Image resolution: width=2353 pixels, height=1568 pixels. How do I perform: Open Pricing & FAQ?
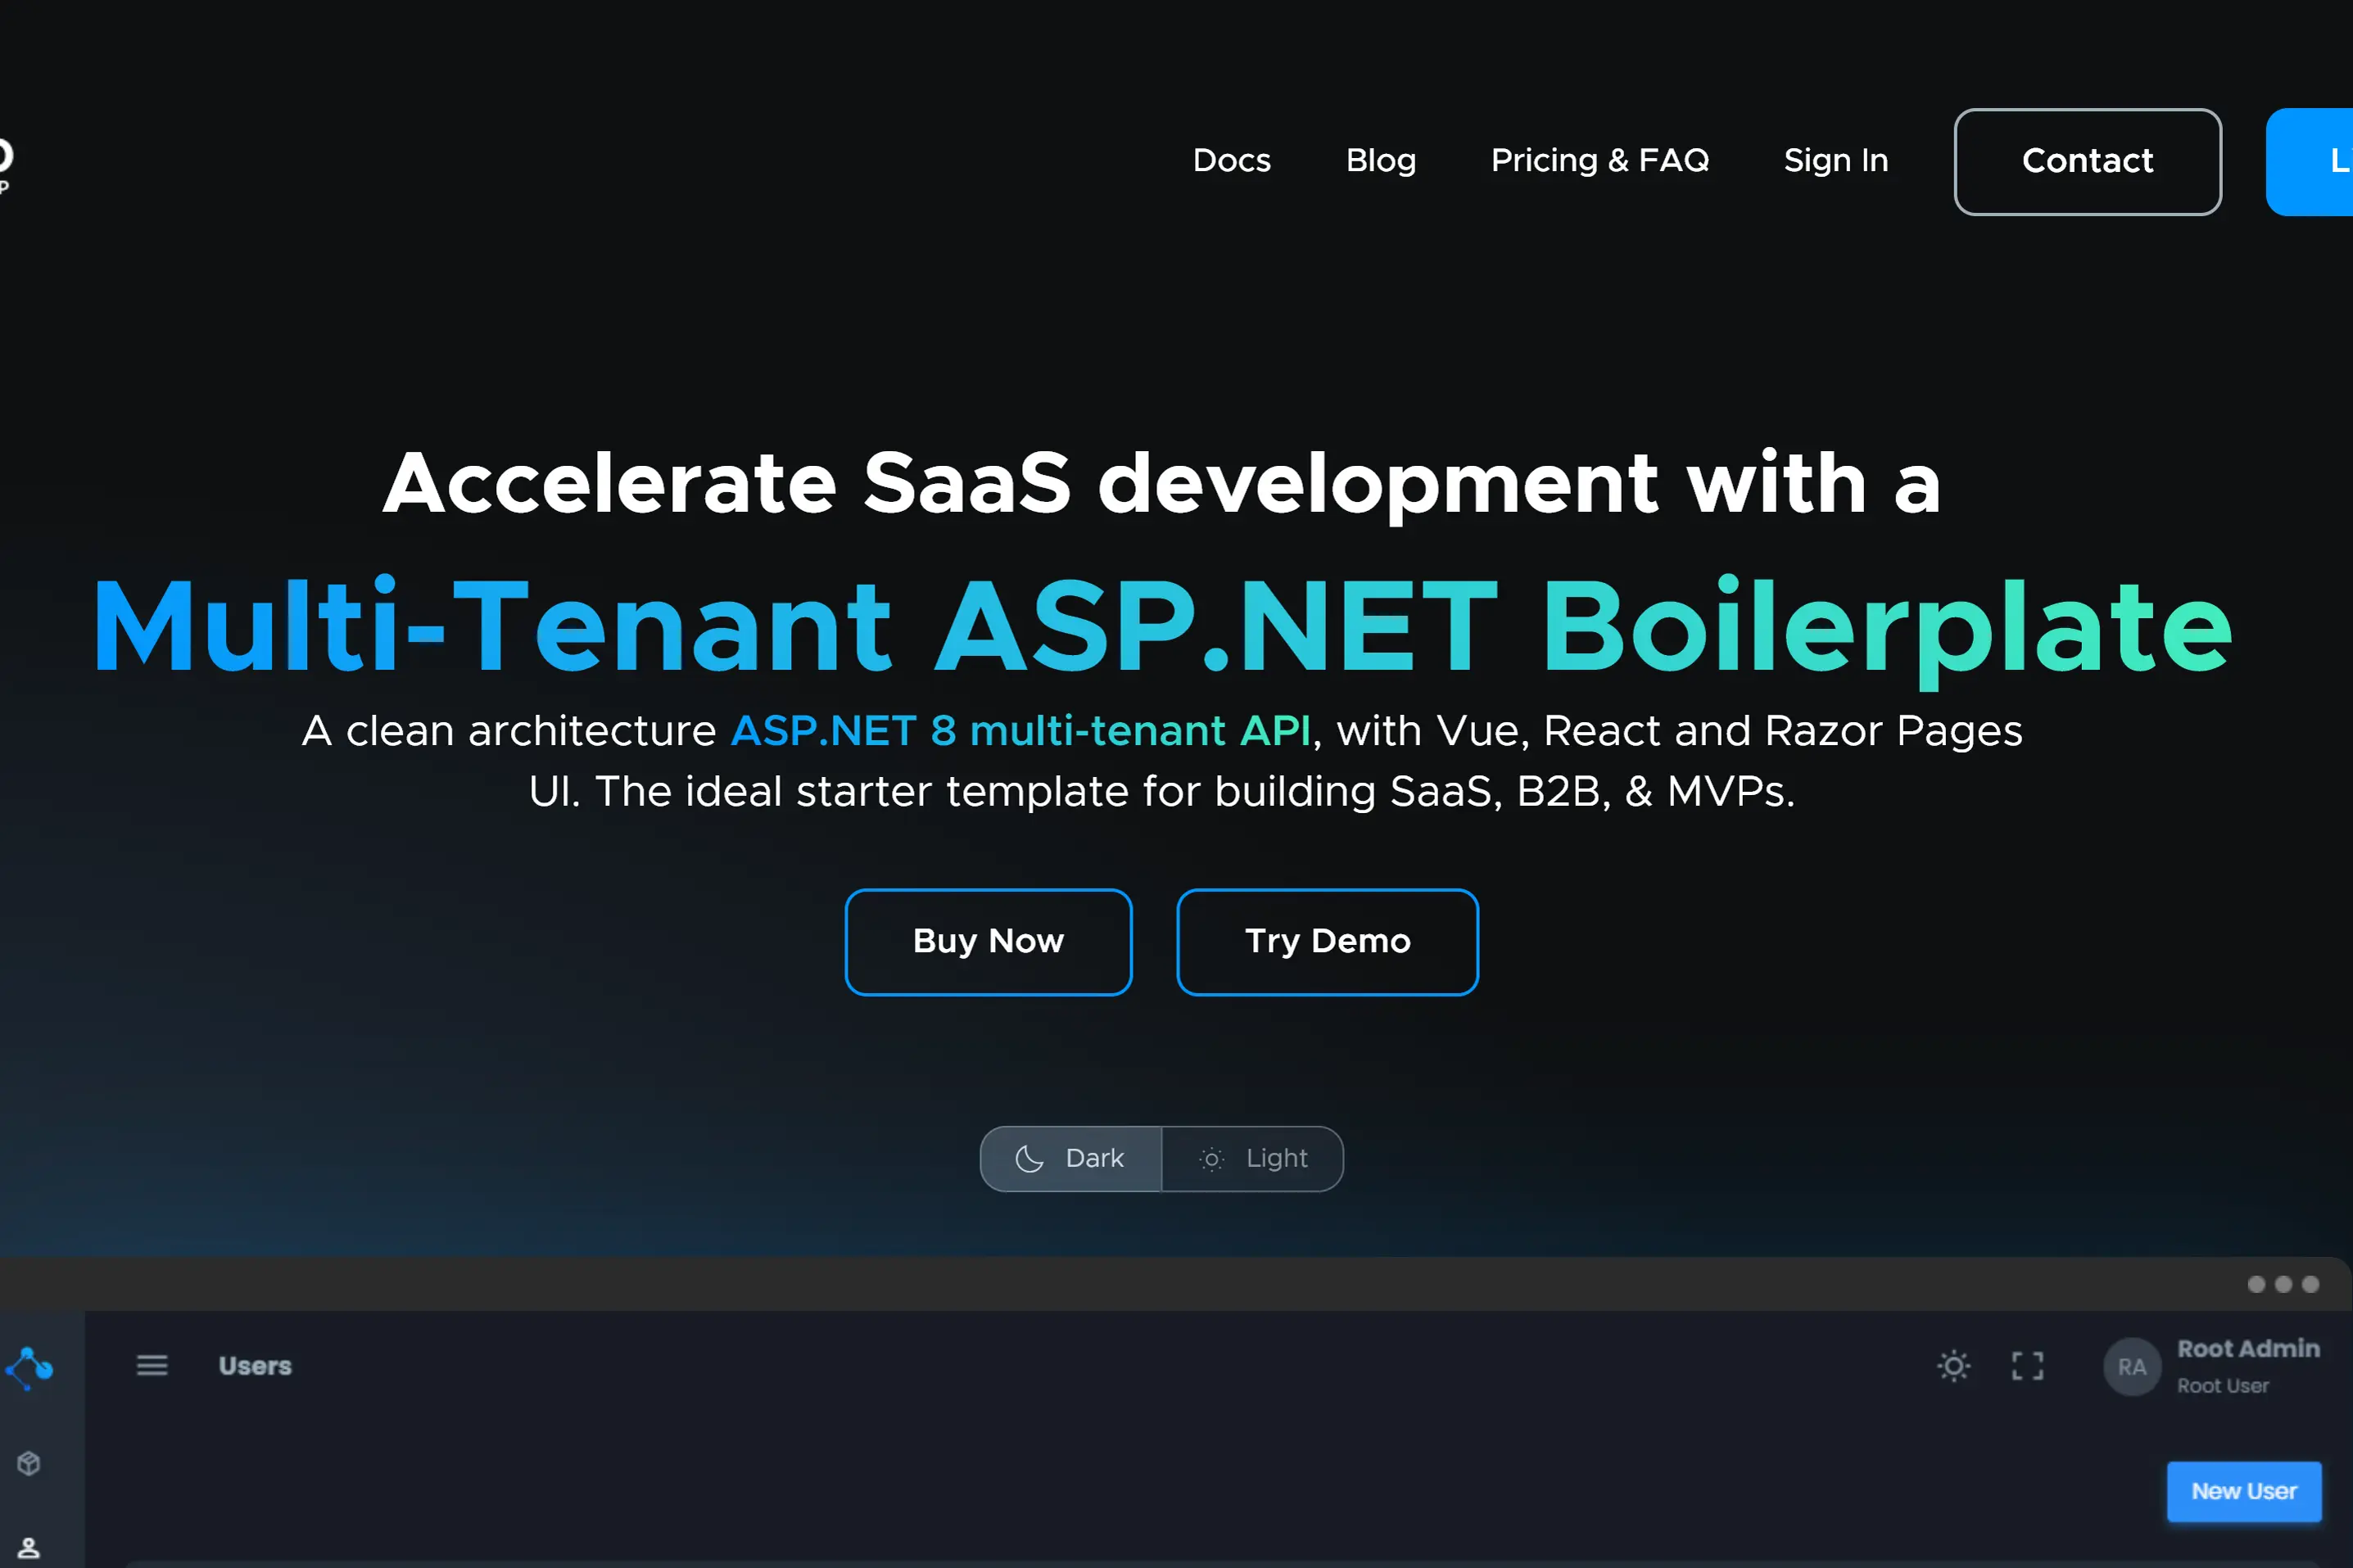pyautogui.click(x=1599, y=161)
